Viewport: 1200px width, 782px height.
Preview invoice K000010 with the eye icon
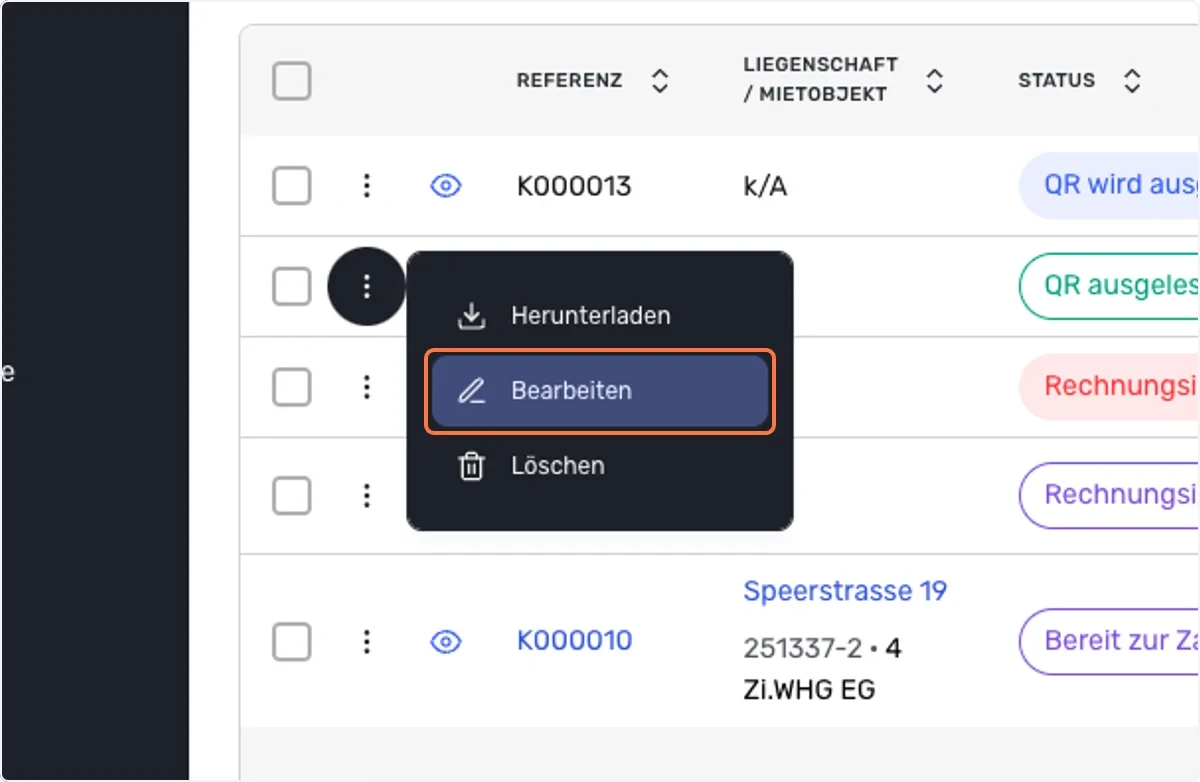tap(445, 641)
